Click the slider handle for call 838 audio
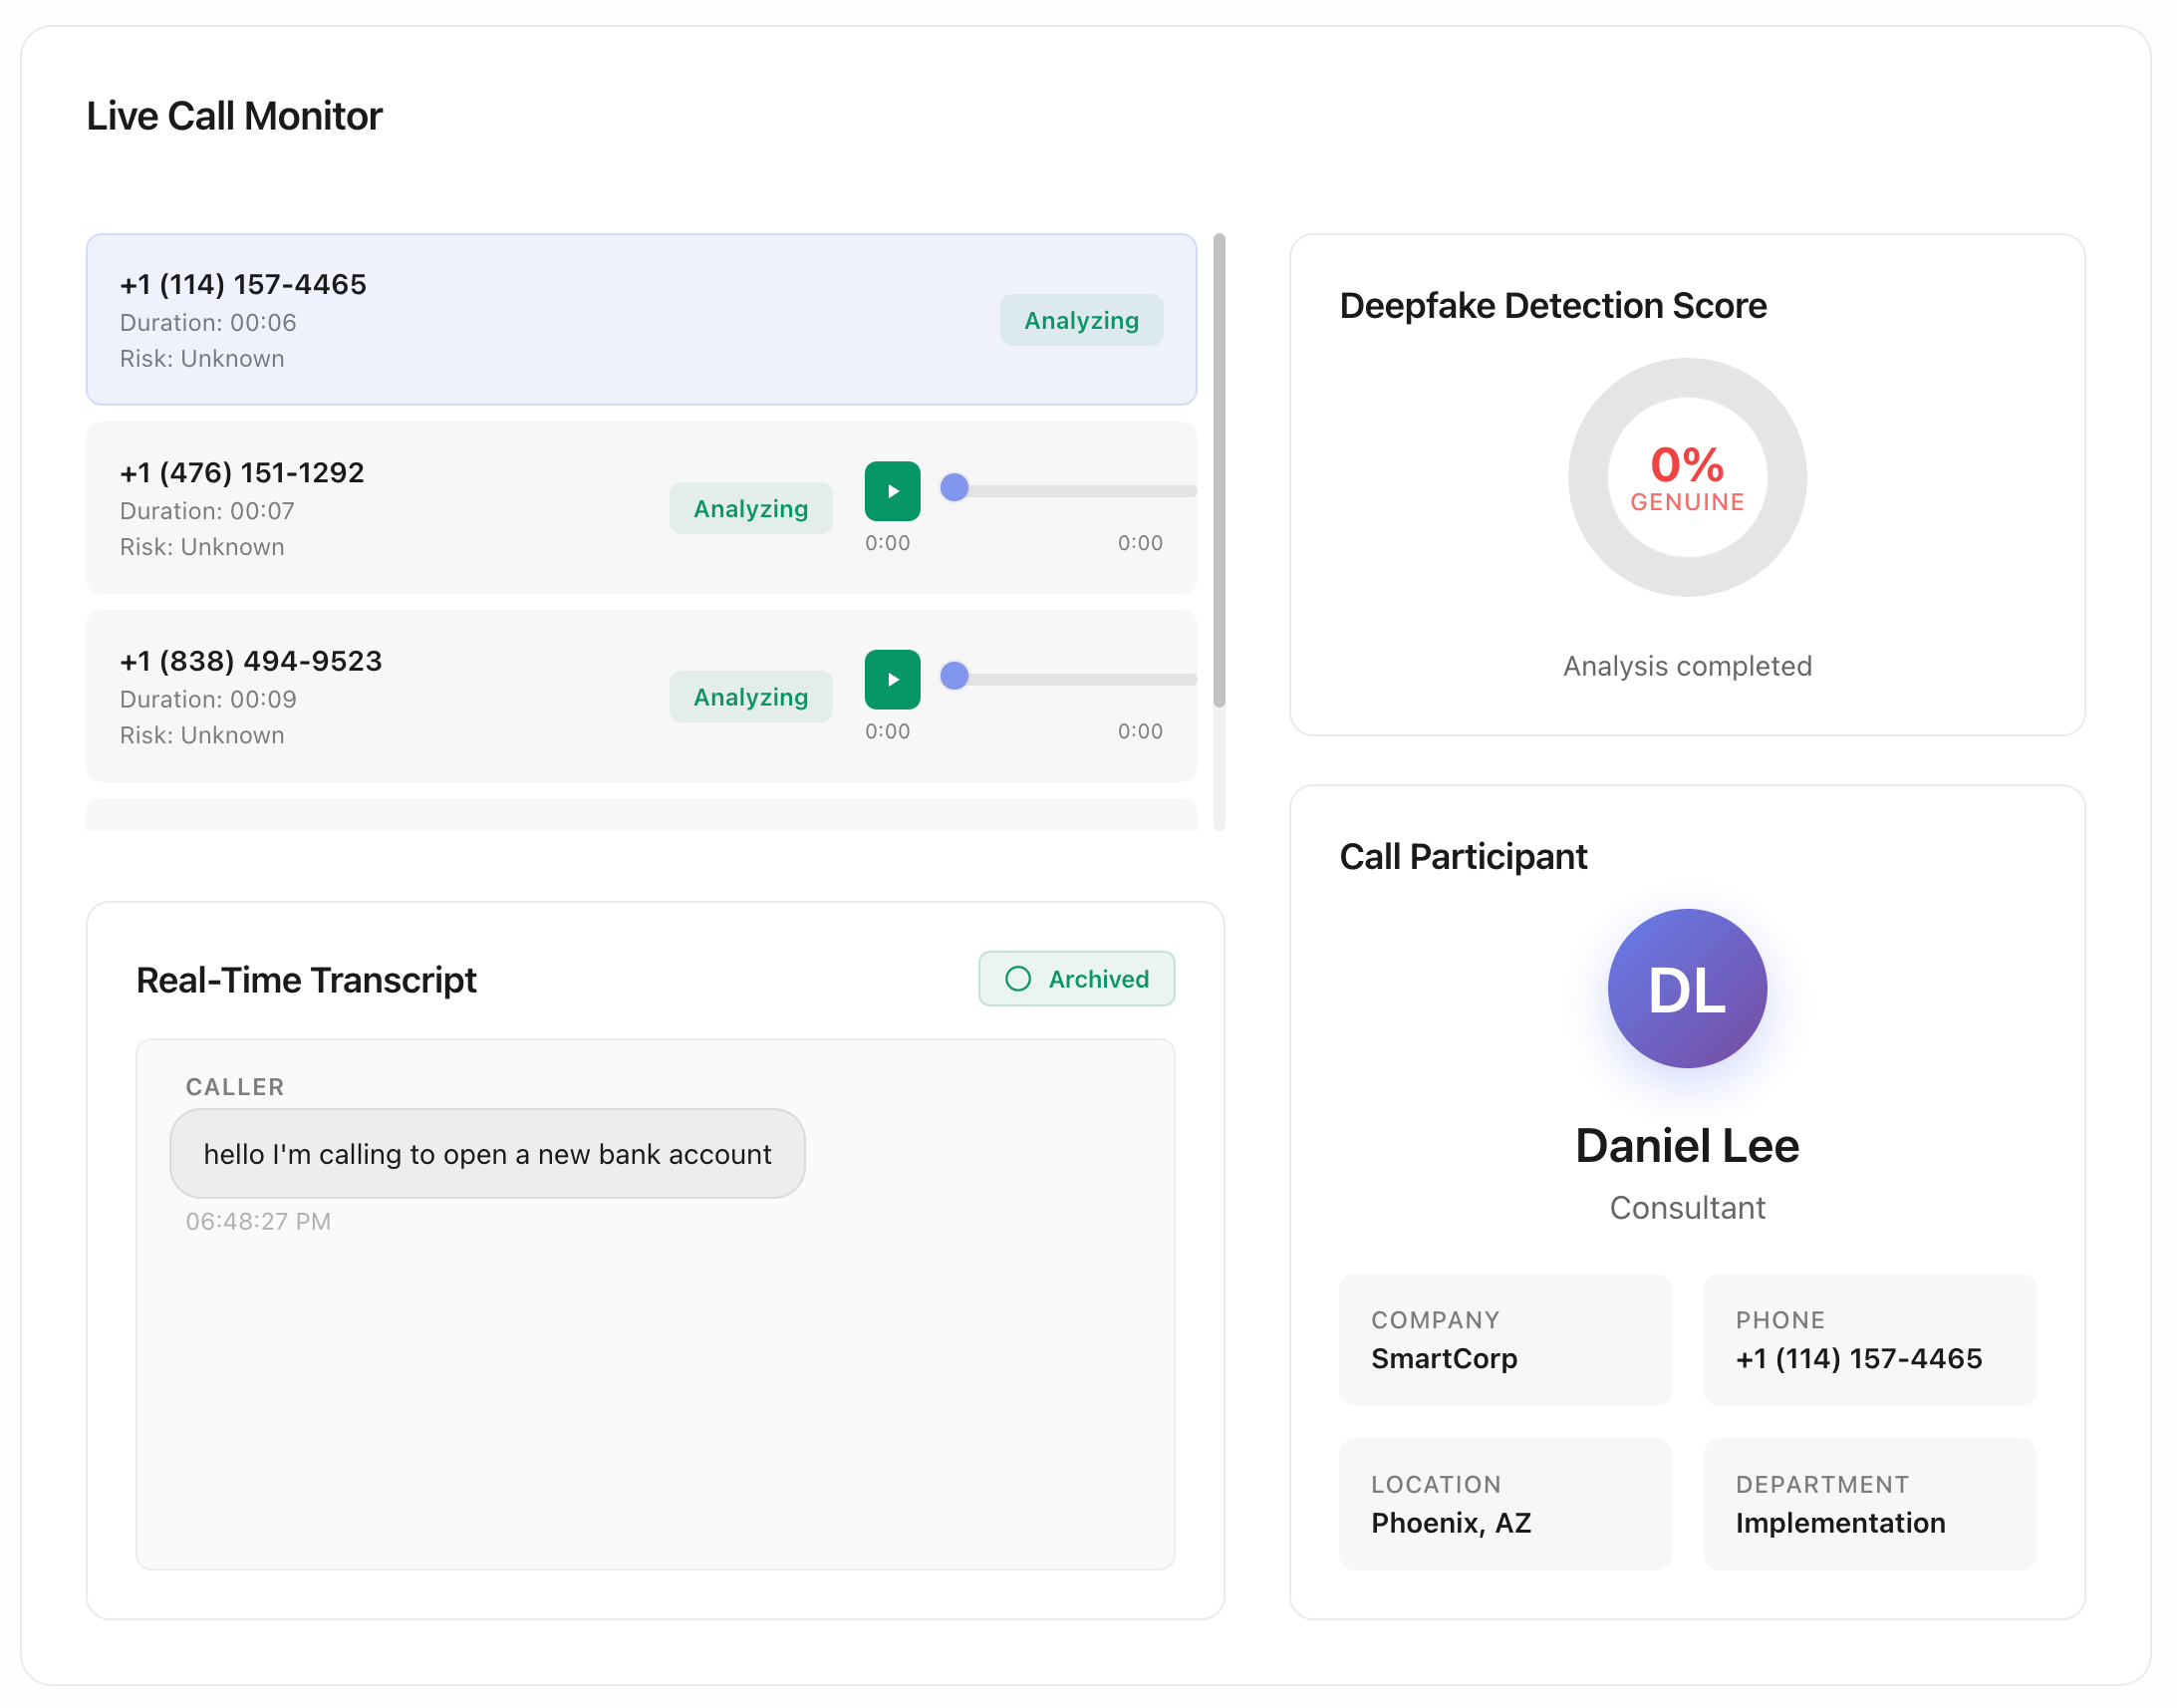2177x1708 pixels. tap(955, 676)
